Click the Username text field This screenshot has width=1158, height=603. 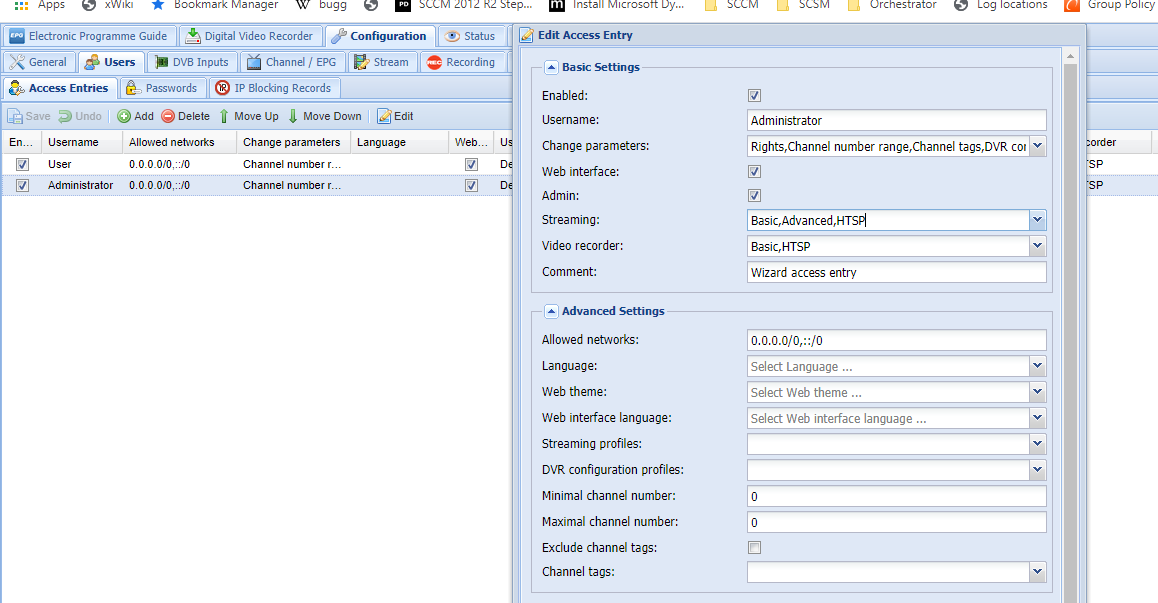tap(896, 120)
